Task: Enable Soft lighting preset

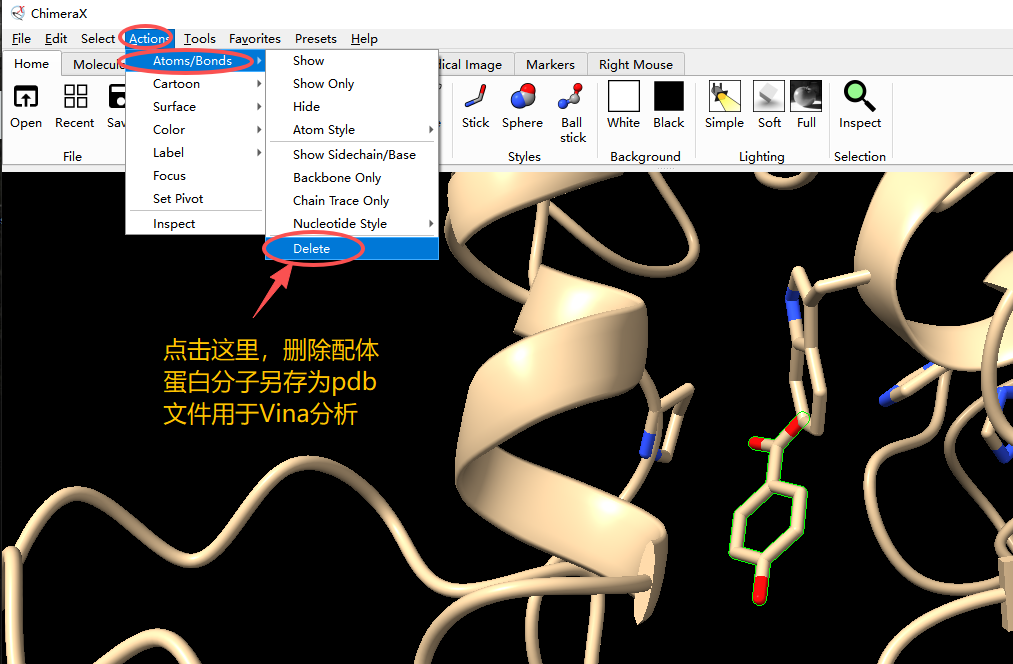Action: pos(769,98)
